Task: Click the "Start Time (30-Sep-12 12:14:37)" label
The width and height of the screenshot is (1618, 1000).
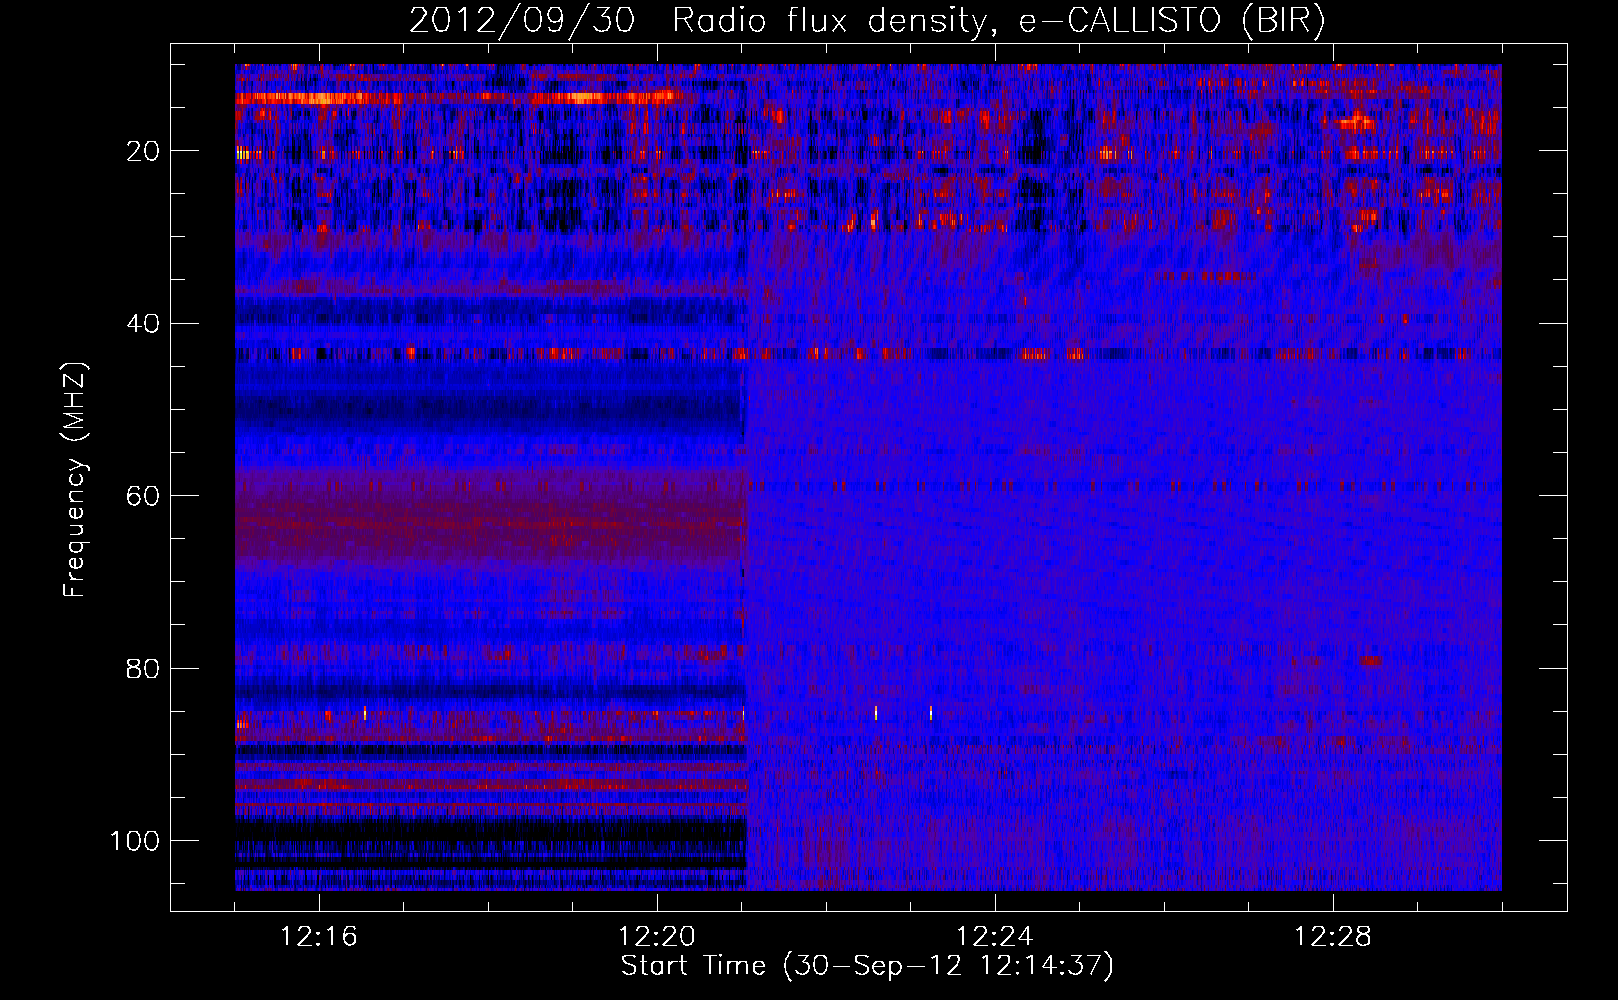Action: (867, 966)
